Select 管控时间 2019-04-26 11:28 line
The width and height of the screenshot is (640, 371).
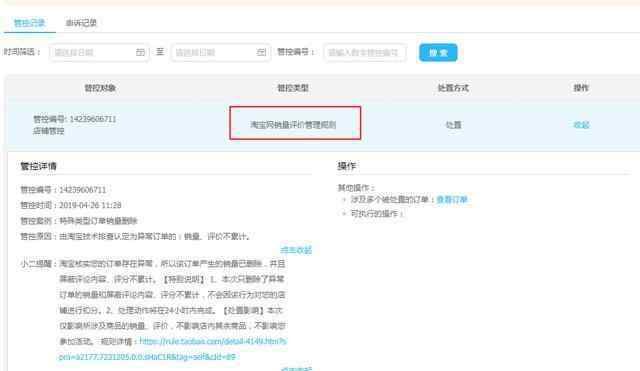coord(71,205)
